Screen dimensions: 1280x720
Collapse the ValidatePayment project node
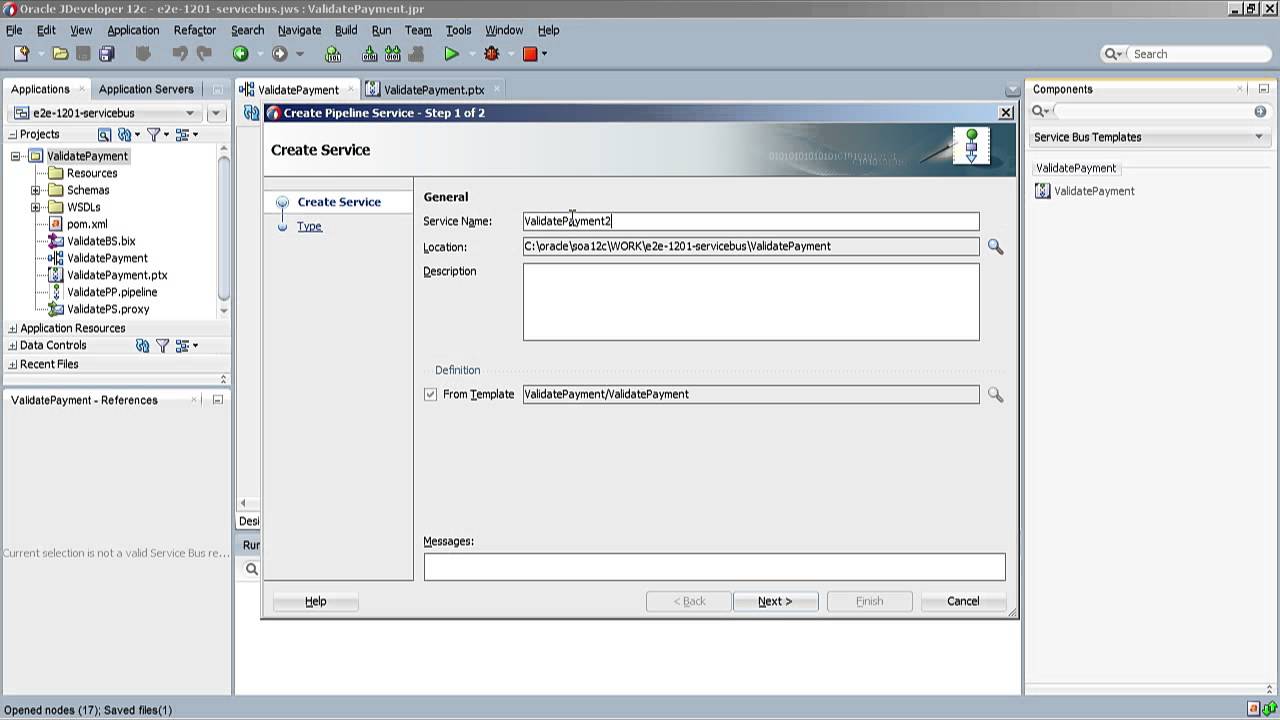coord(16,156)
